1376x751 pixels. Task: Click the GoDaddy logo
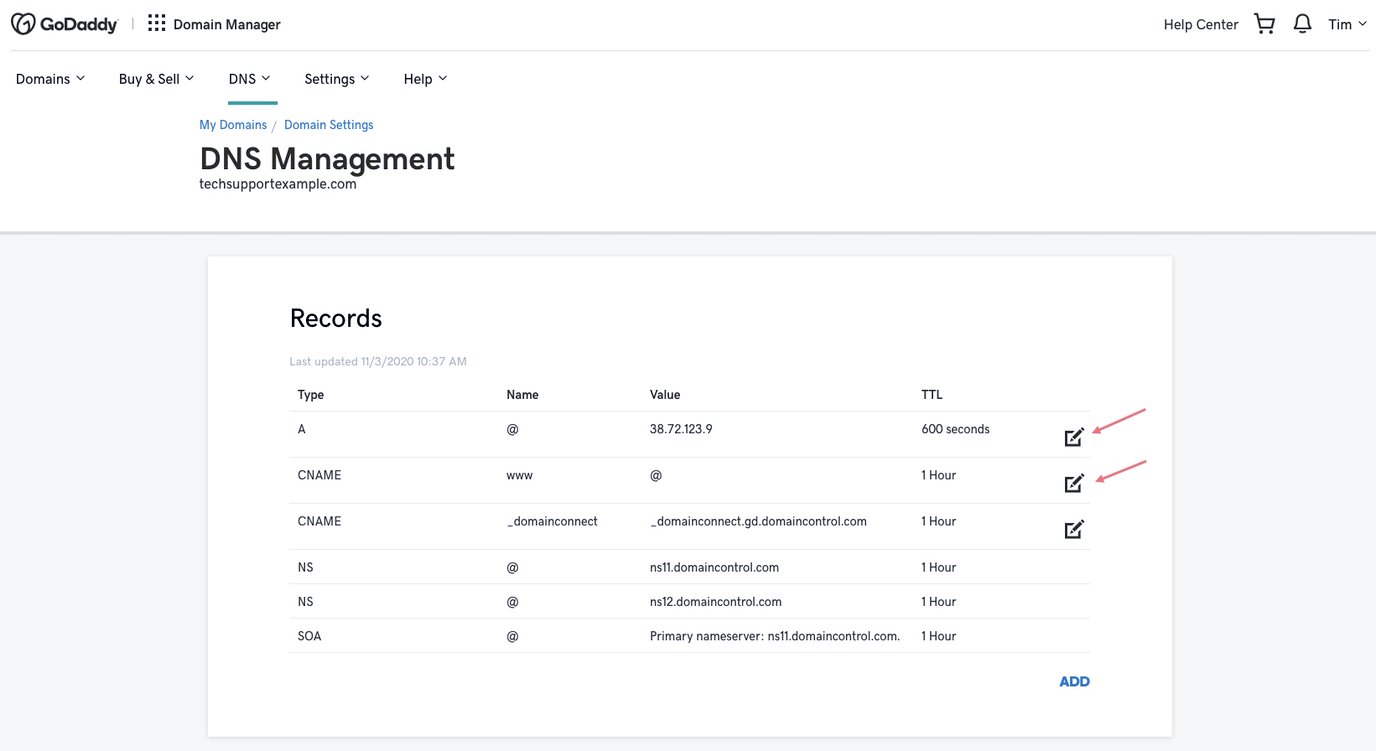click(64, 24)
